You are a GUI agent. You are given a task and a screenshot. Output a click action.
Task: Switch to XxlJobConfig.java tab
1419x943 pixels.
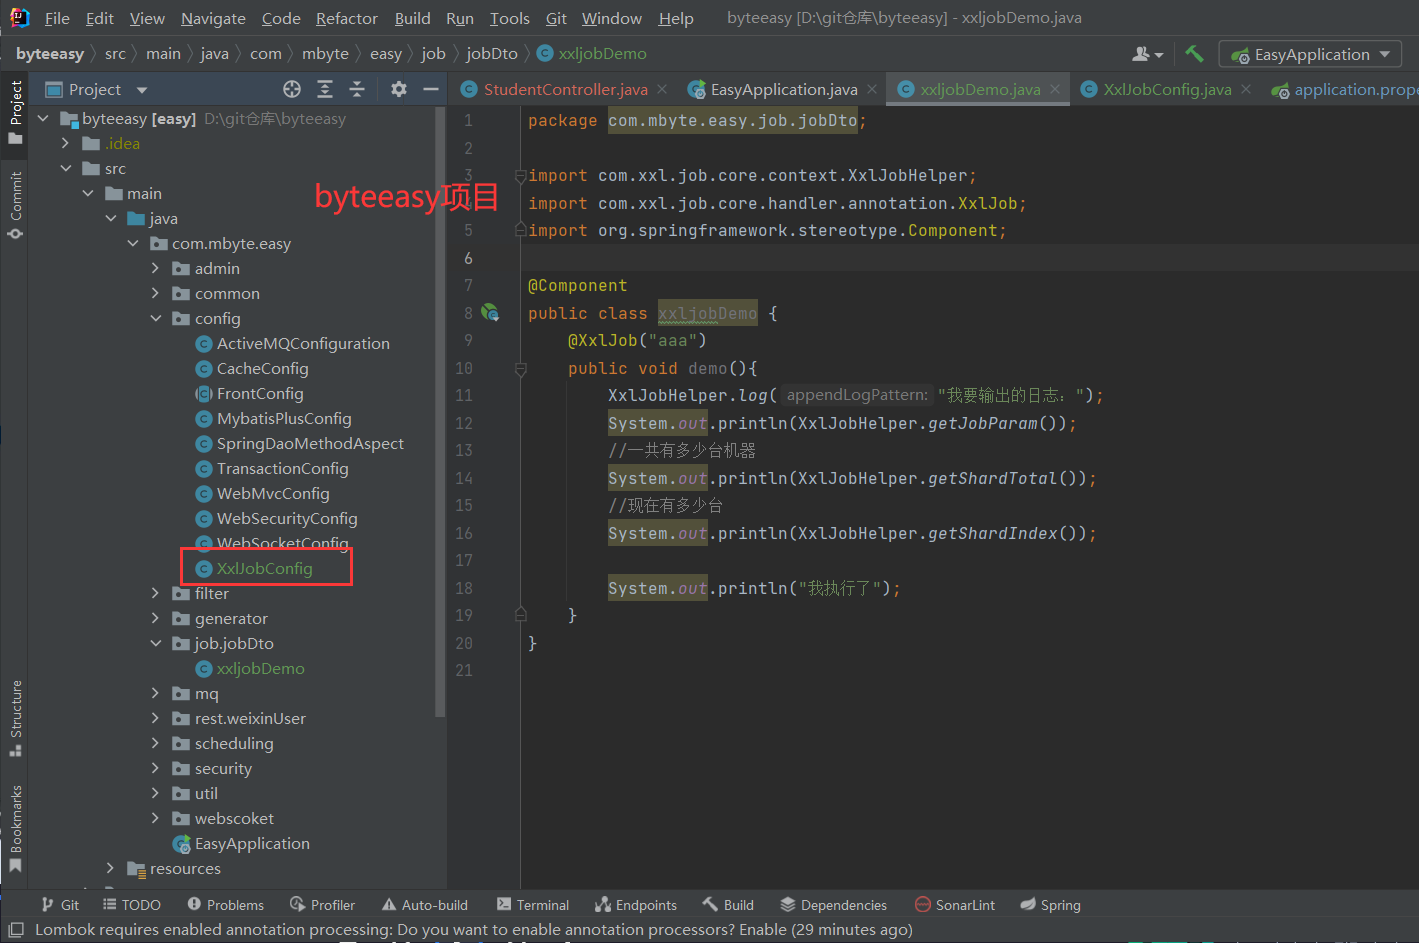tap(1167, 89)
